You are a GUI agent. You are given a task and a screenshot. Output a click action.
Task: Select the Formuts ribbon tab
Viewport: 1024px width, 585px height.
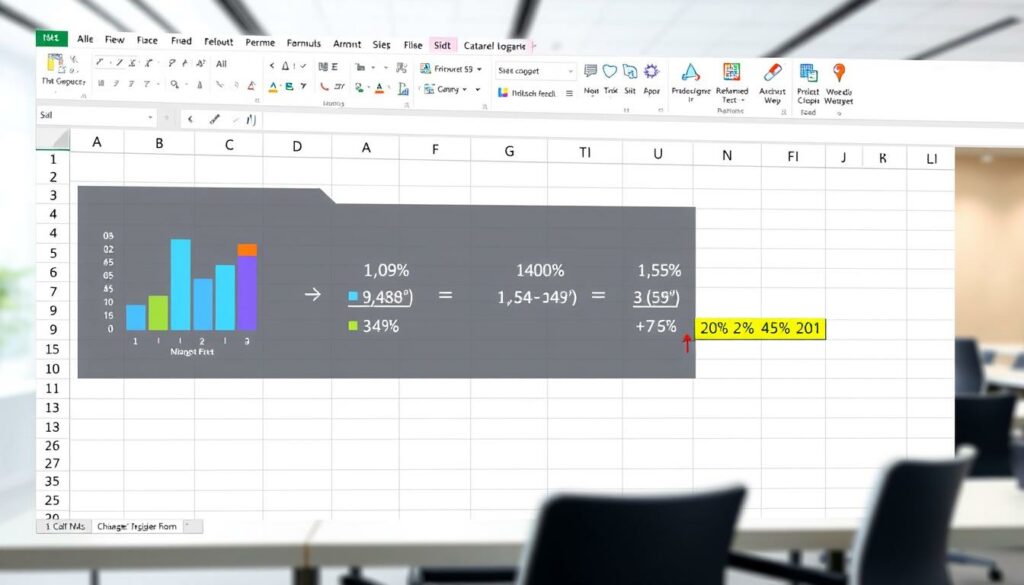304,43
